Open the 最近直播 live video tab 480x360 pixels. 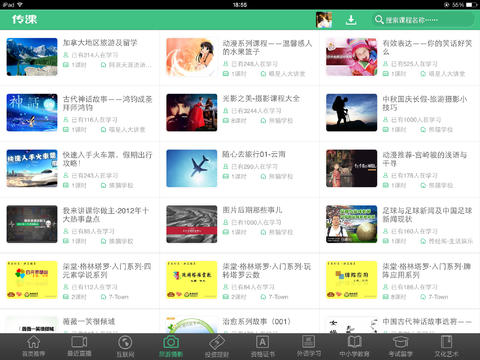click(x=79, y=347)
